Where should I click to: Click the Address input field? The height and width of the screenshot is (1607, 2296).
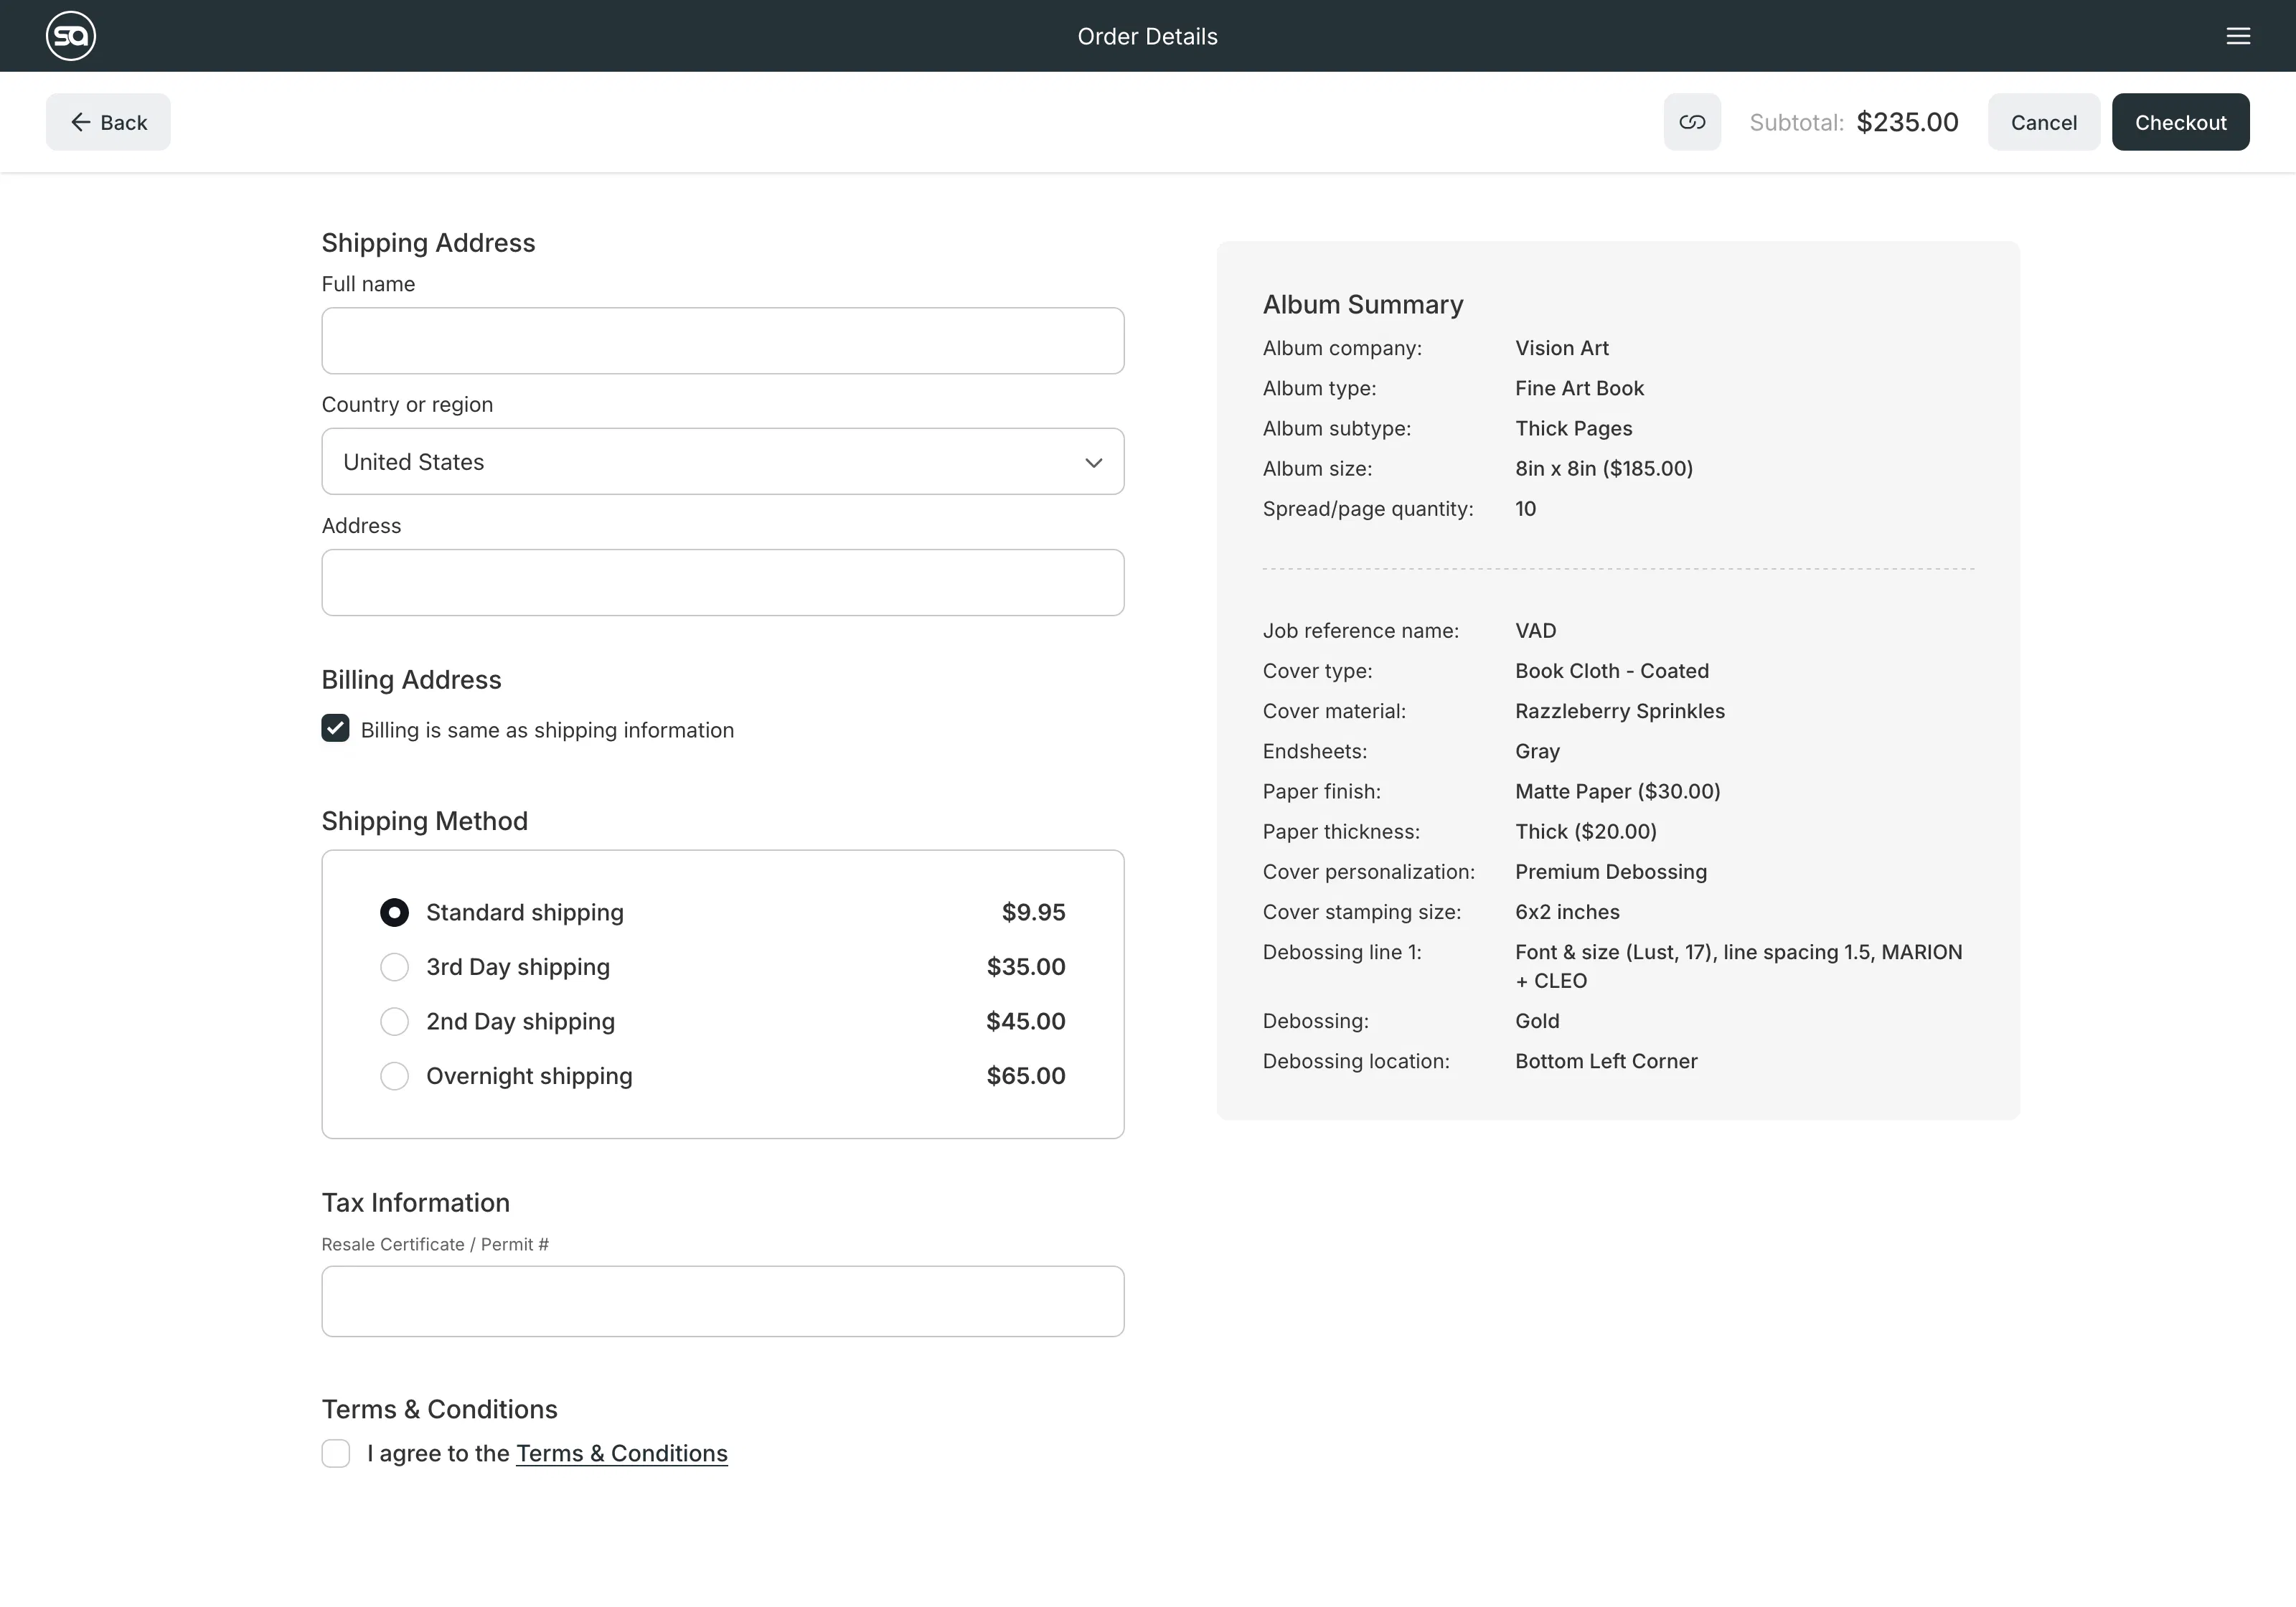click(x=722, y=582)
